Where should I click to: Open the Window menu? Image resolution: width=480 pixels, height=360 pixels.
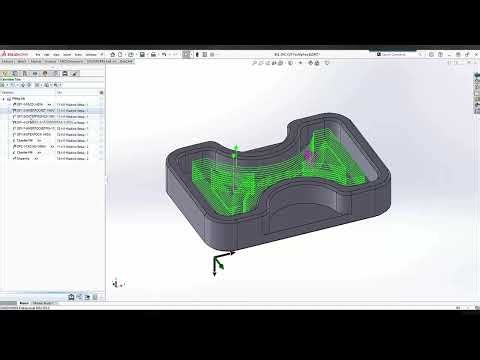[x=91, y=54]
